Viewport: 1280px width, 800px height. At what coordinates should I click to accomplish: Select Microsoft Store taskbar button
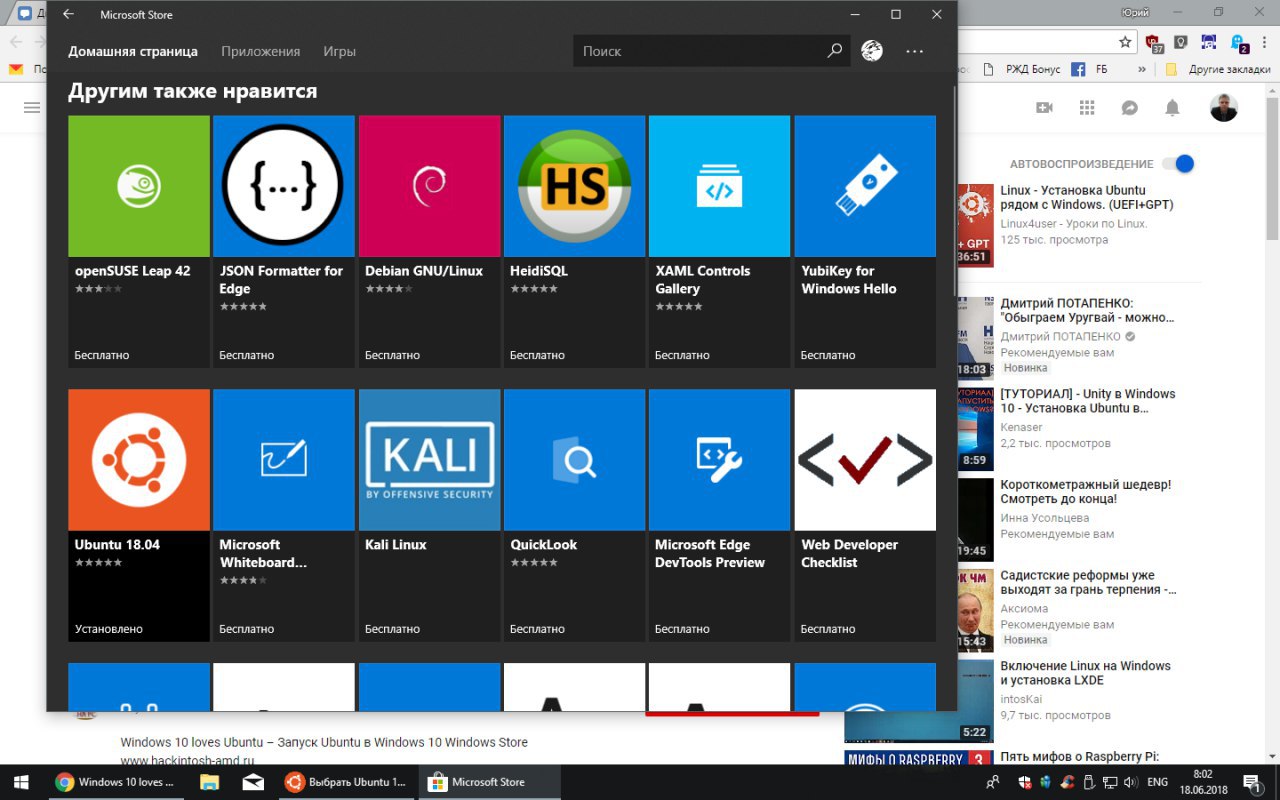(490, 782)
